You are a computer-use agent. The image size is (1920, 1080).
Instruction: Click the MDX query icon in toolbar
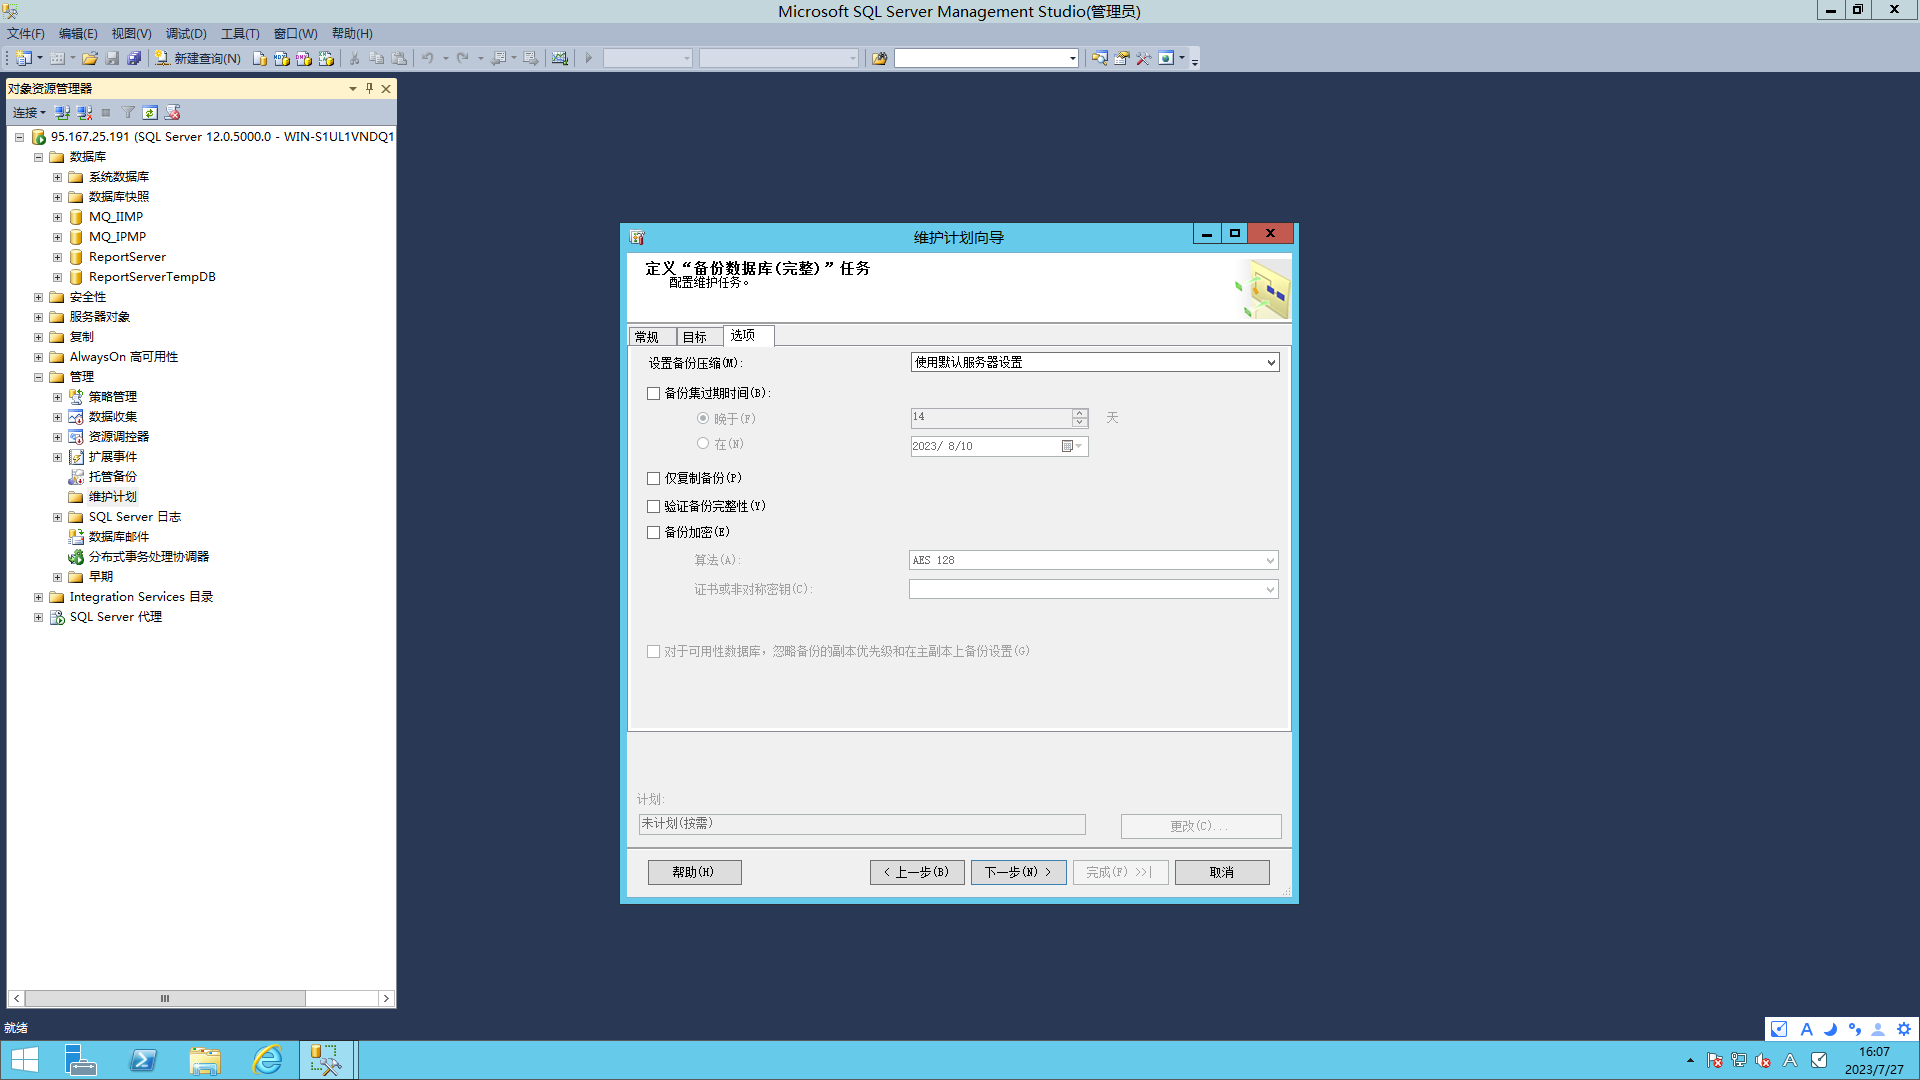pos(282,59)
